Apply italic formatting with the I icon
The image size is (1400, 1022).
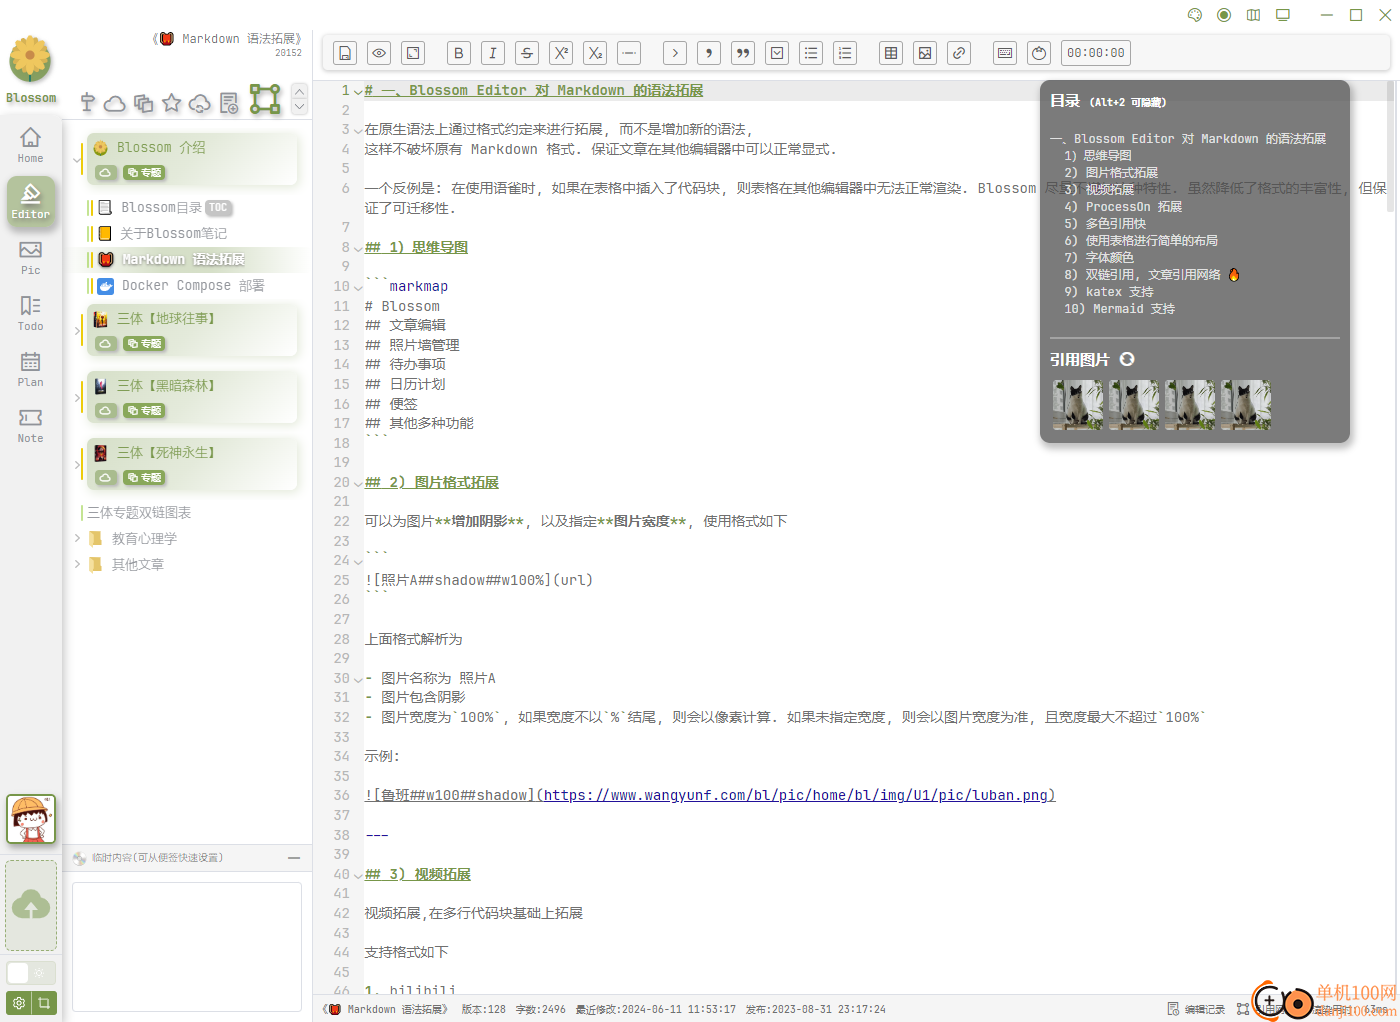(493, 53)
